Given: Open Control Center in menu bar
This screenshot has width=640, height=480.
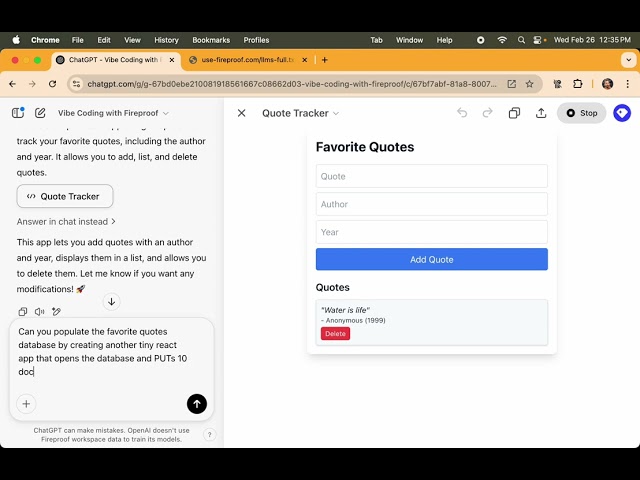Looking at the screenshot, I should pyautogui.click(x=539, y=40).
